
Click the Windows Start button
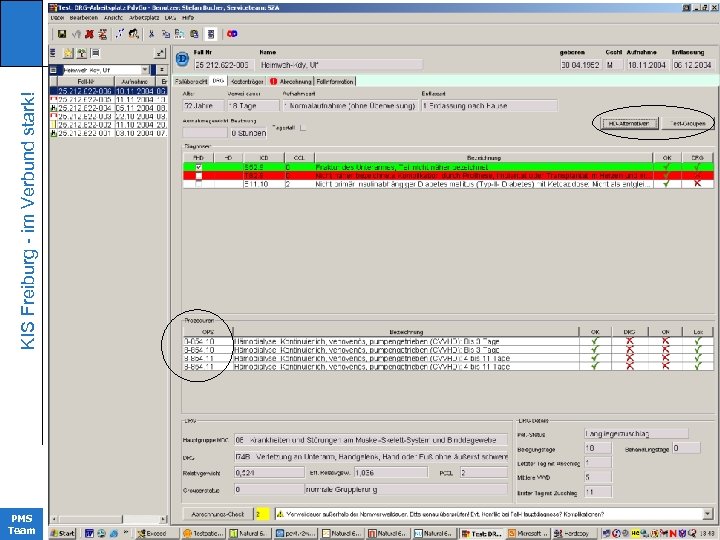[62, 533]
